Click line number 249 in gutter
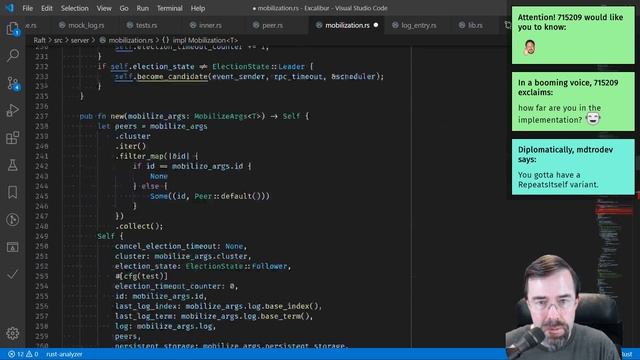 42,236
